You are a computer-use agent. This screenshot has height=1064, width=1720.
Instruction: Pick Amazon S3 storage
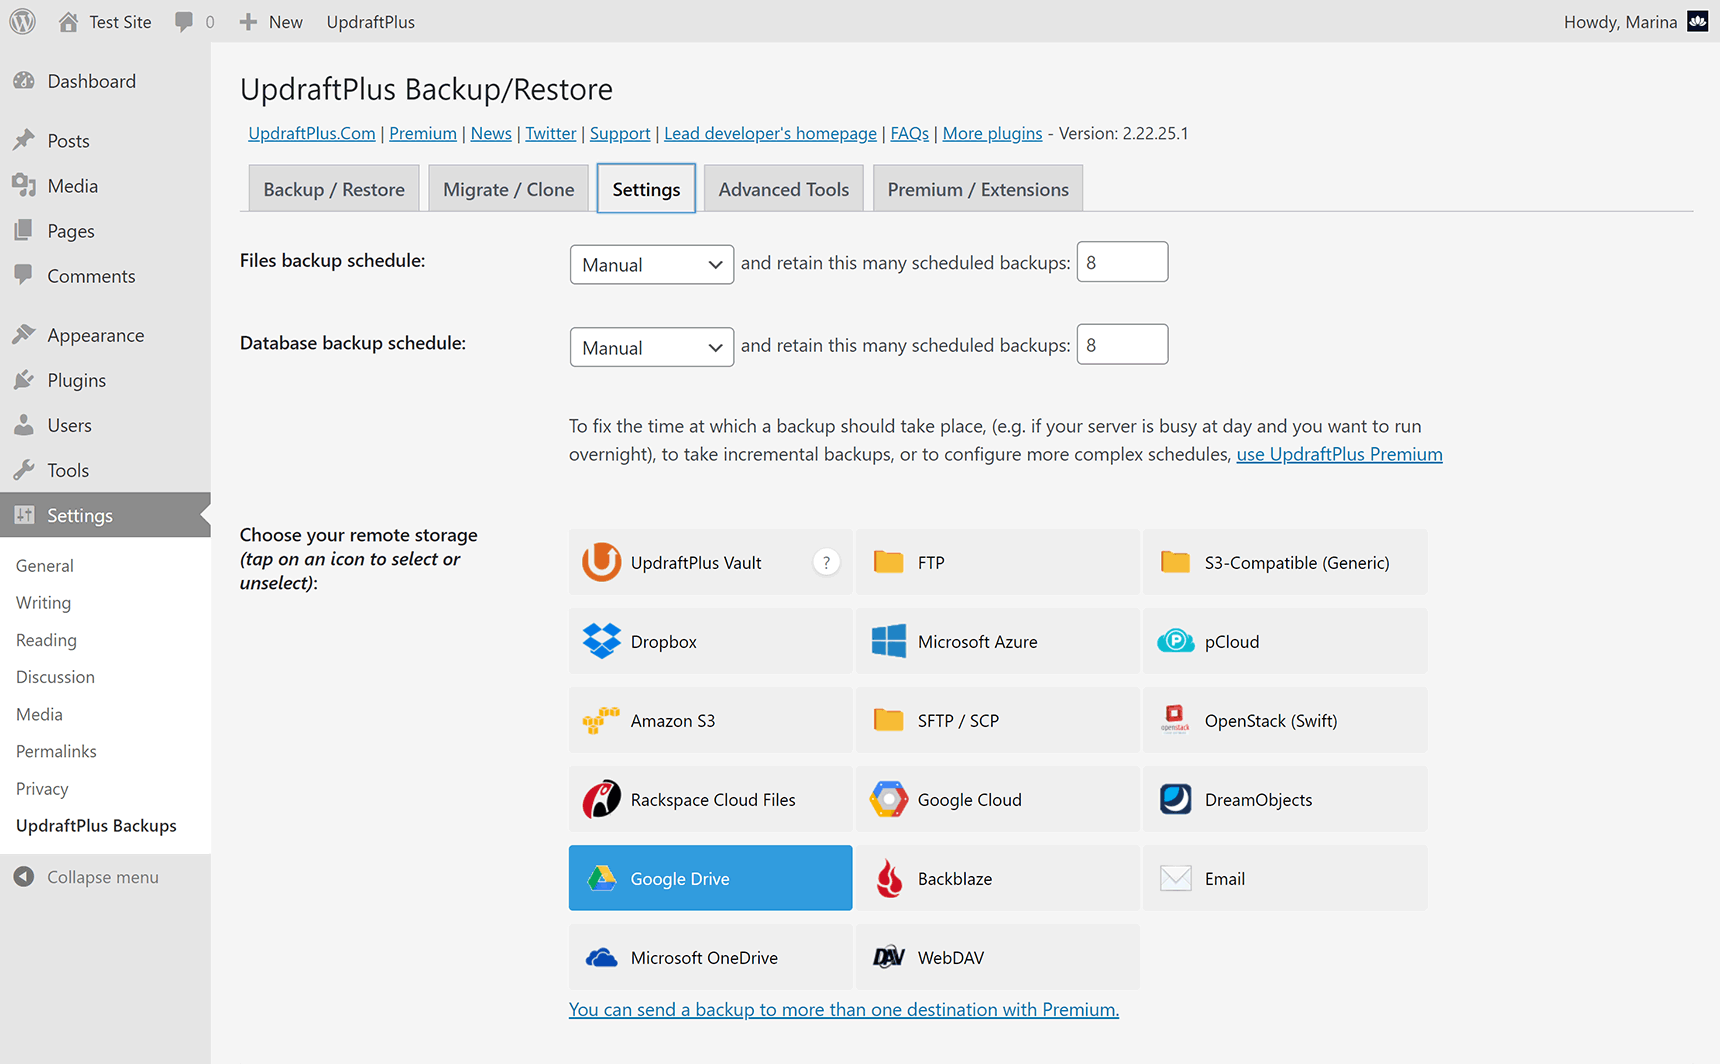click(x=710, y=720)
